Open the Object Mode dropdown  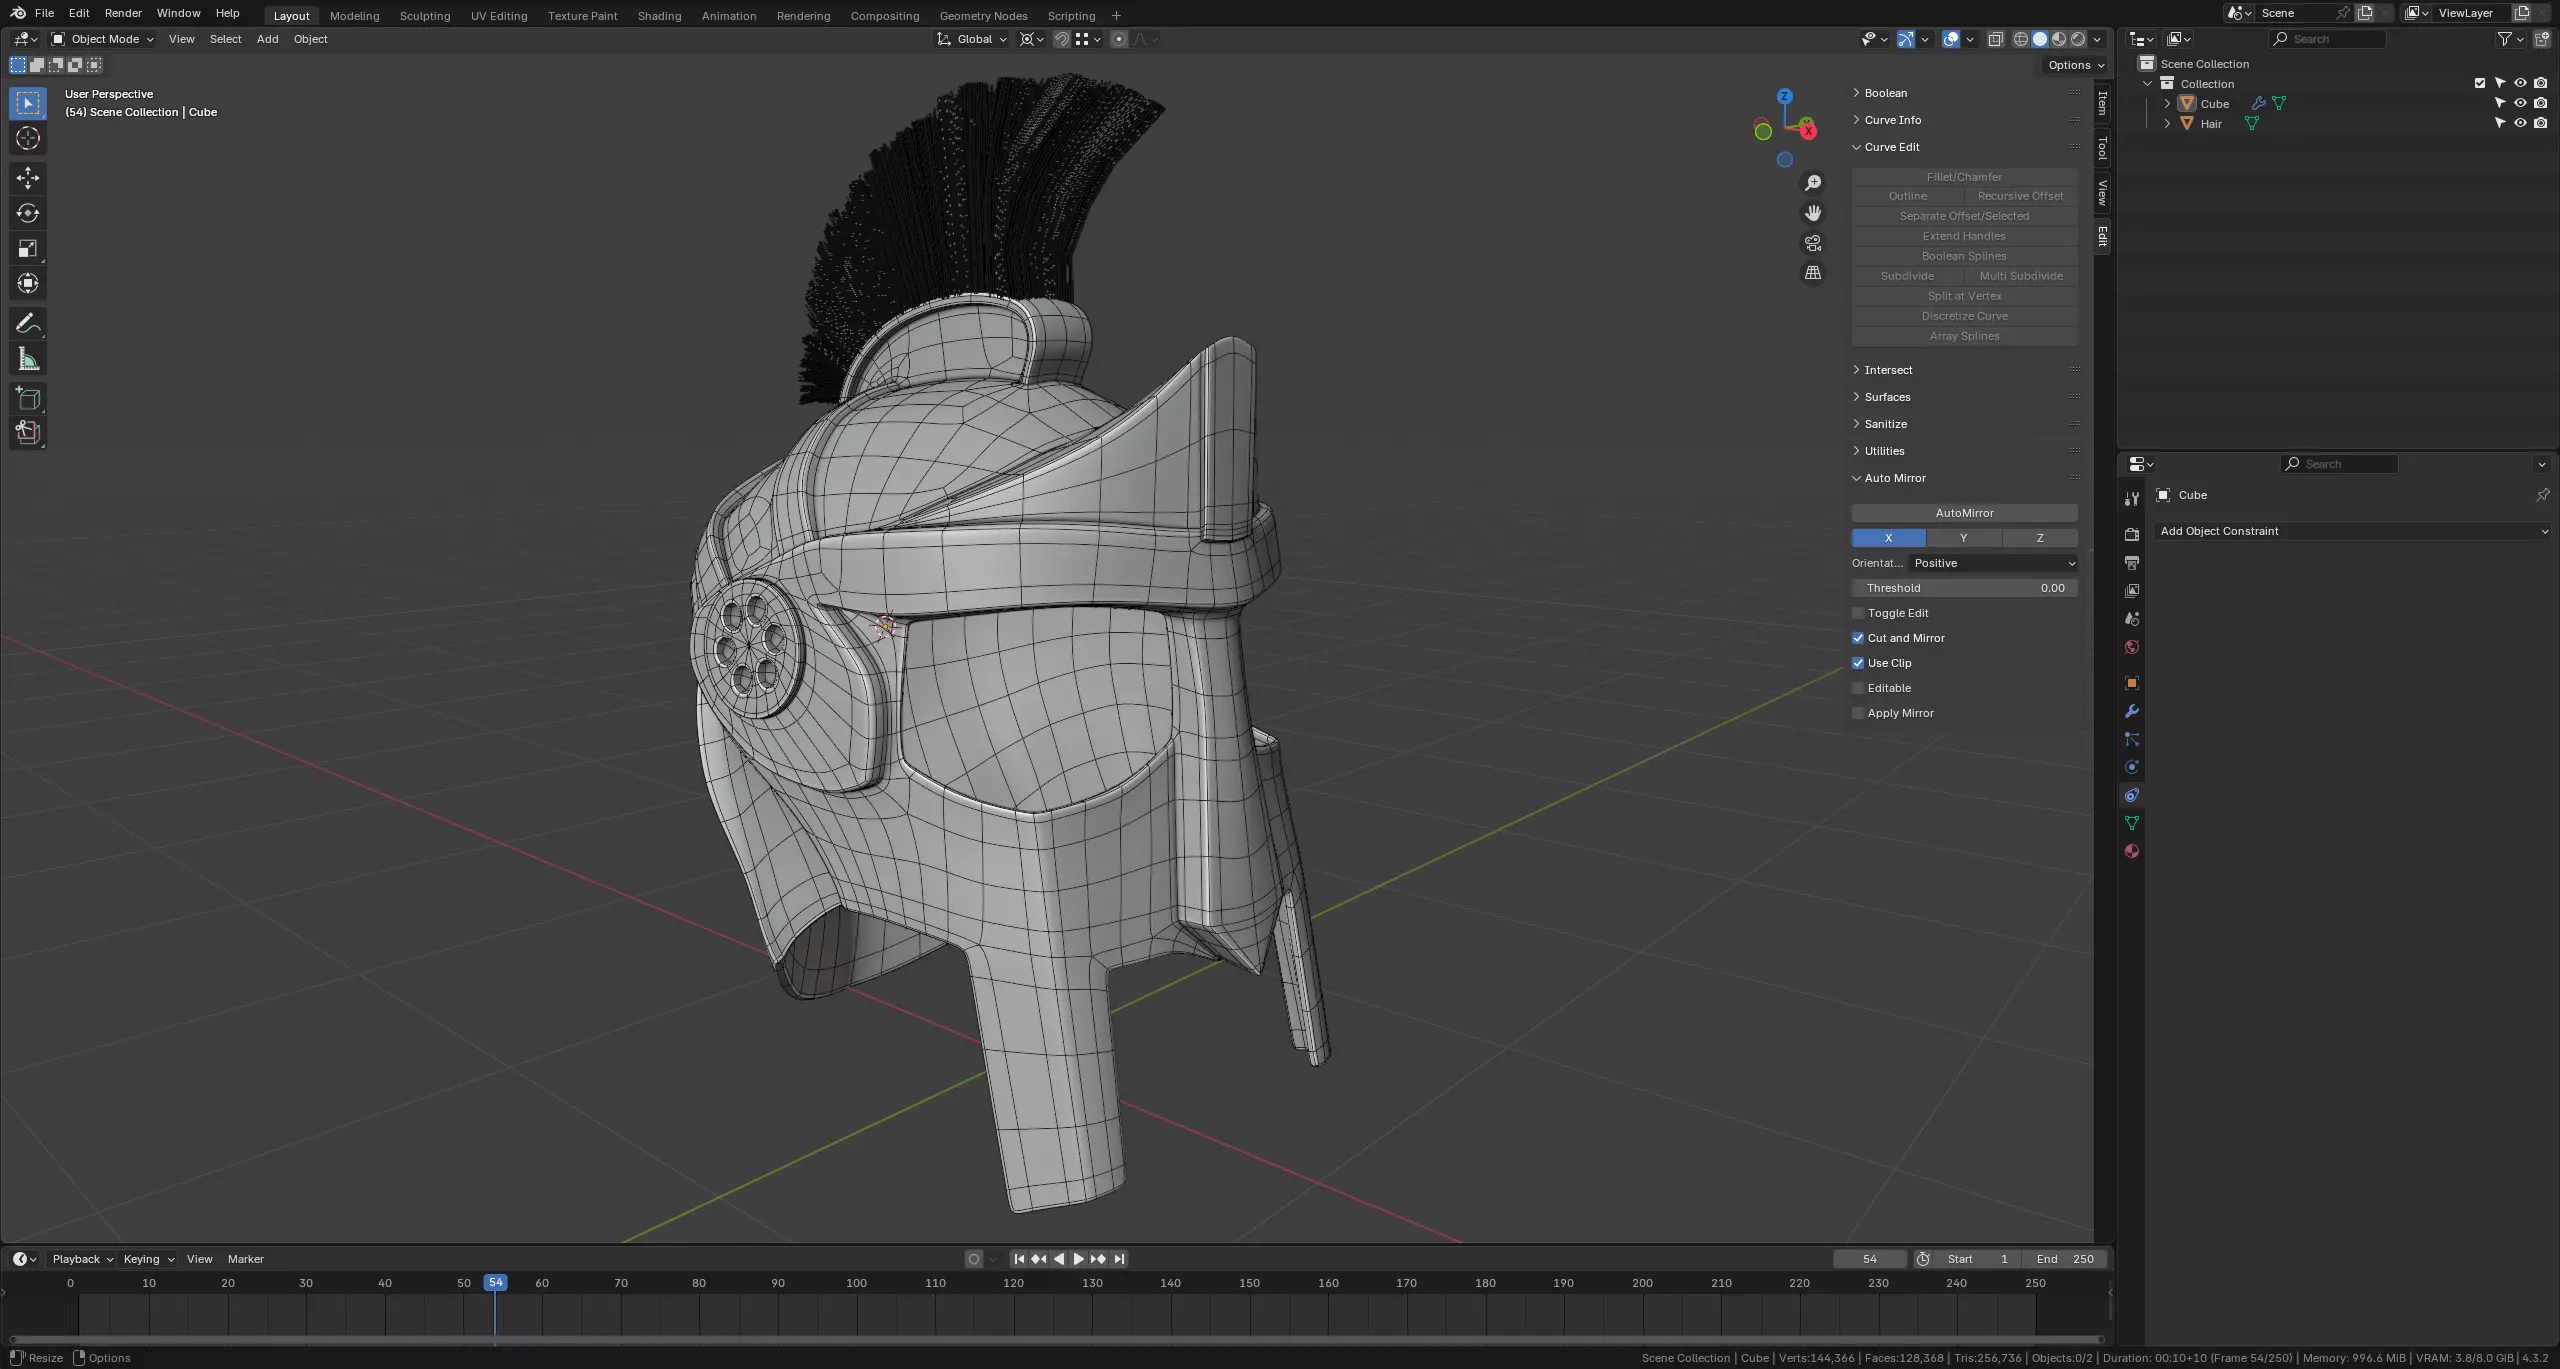[103, 39]
